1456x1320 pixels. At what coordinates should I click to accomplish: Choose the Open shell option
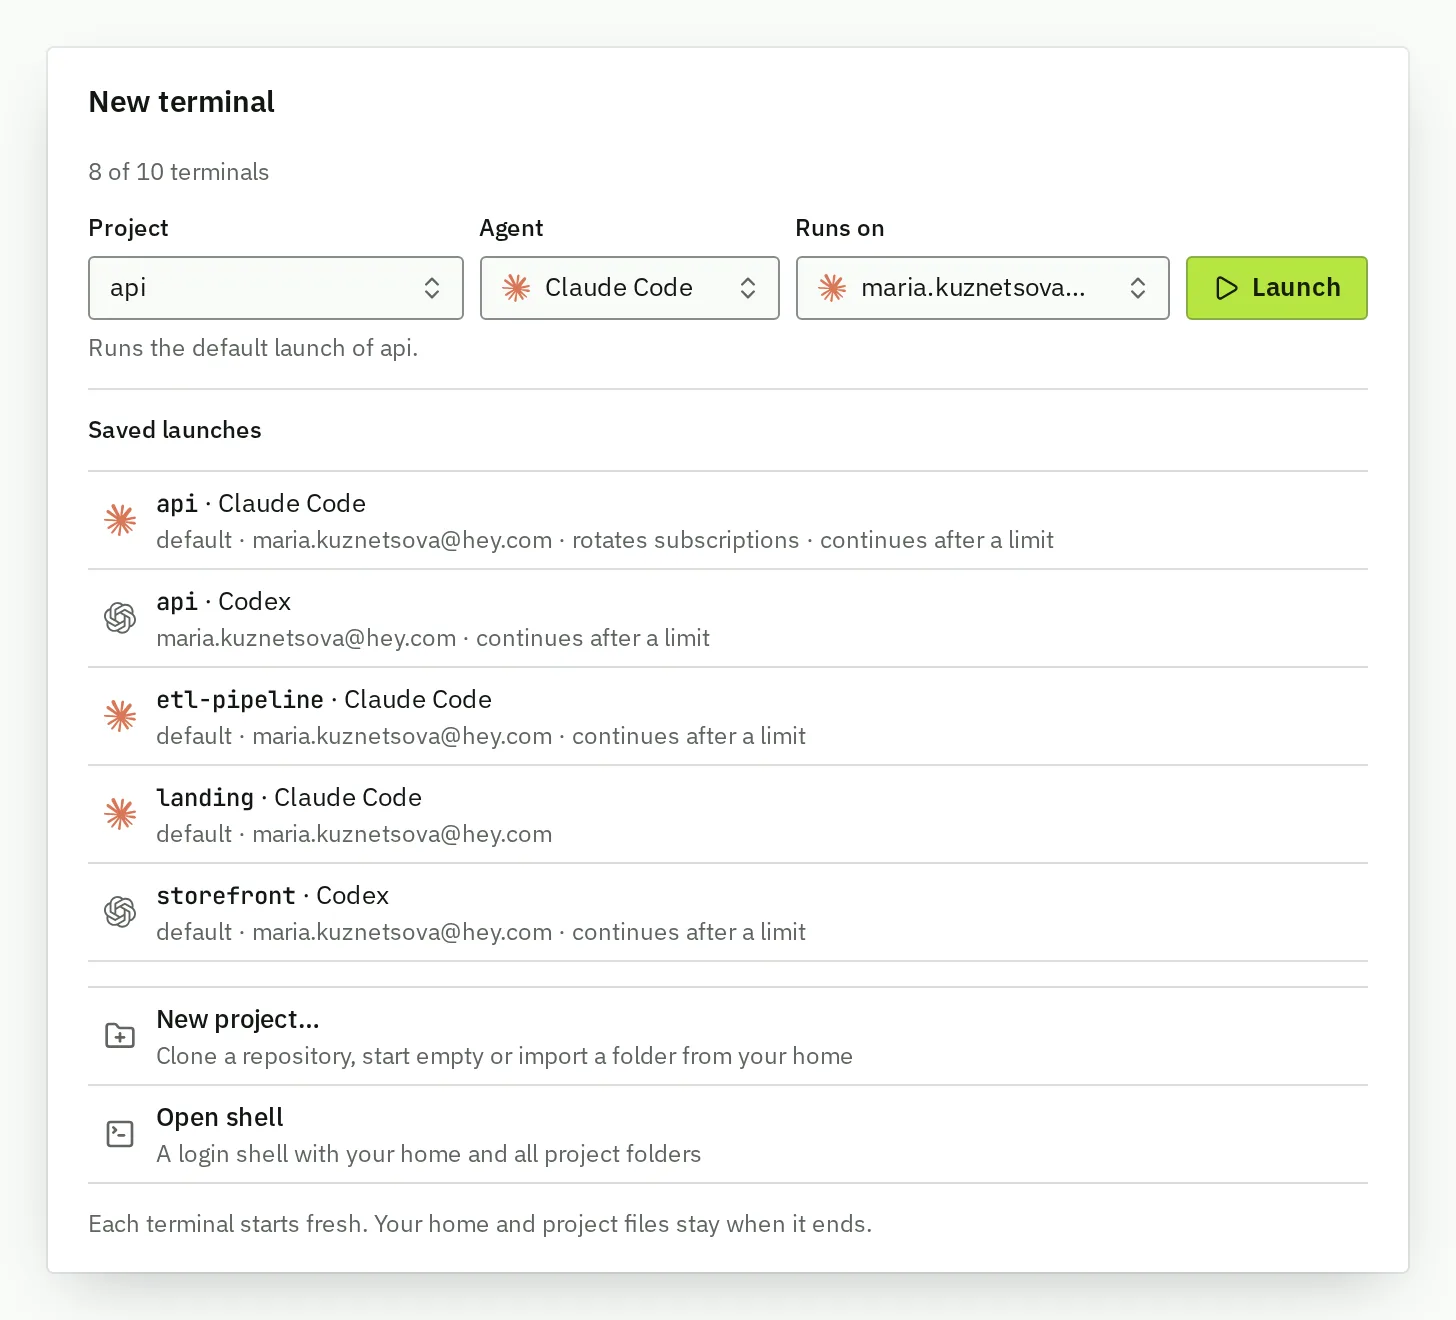coord(728,1134)
